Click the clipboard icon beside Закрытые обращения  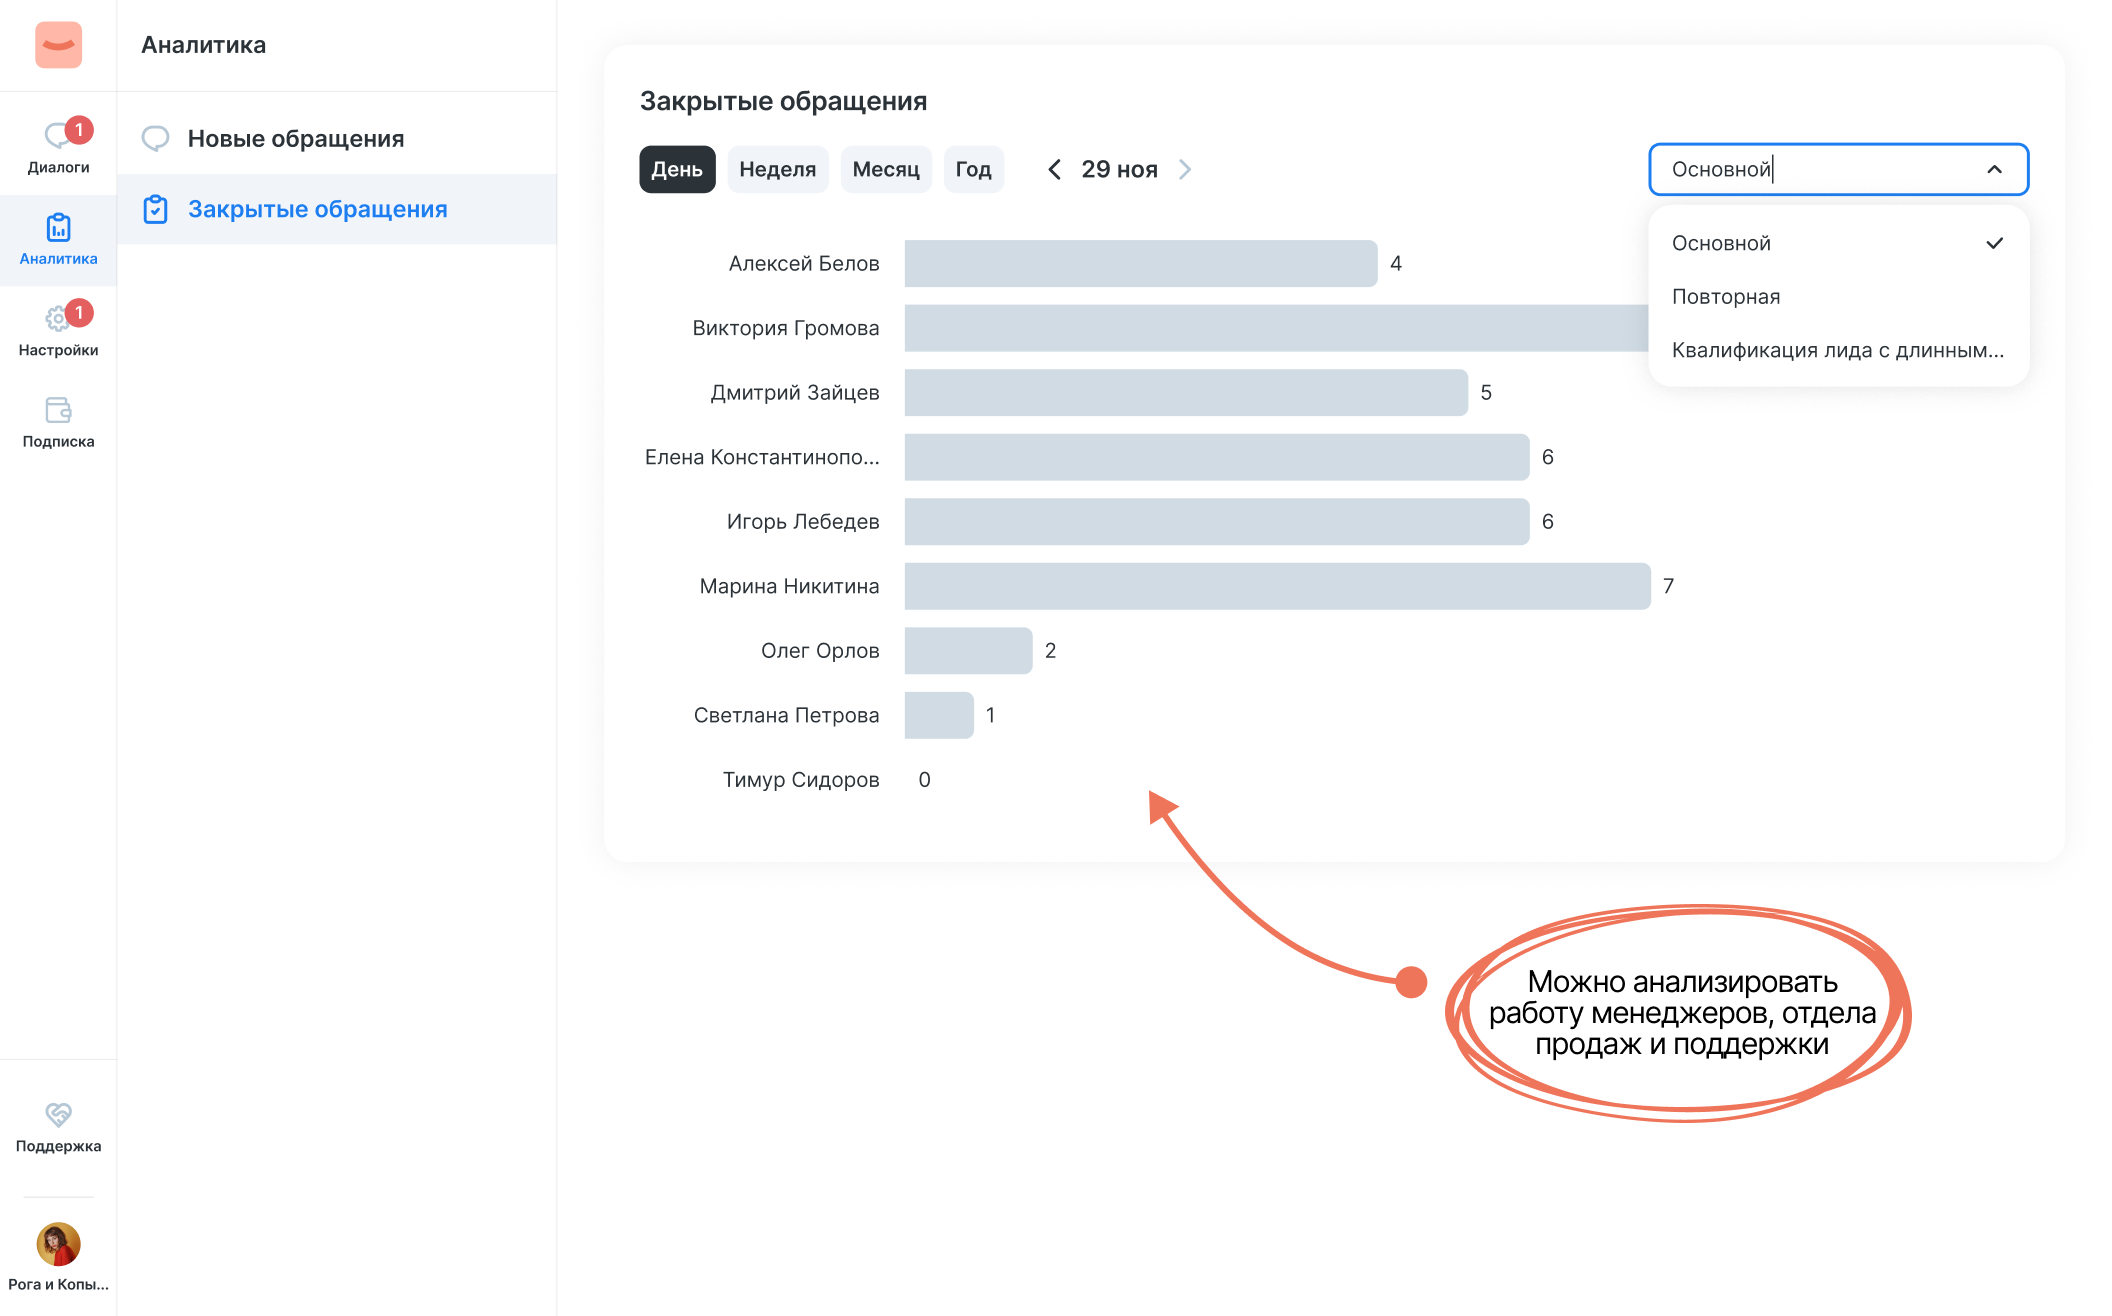157,208
